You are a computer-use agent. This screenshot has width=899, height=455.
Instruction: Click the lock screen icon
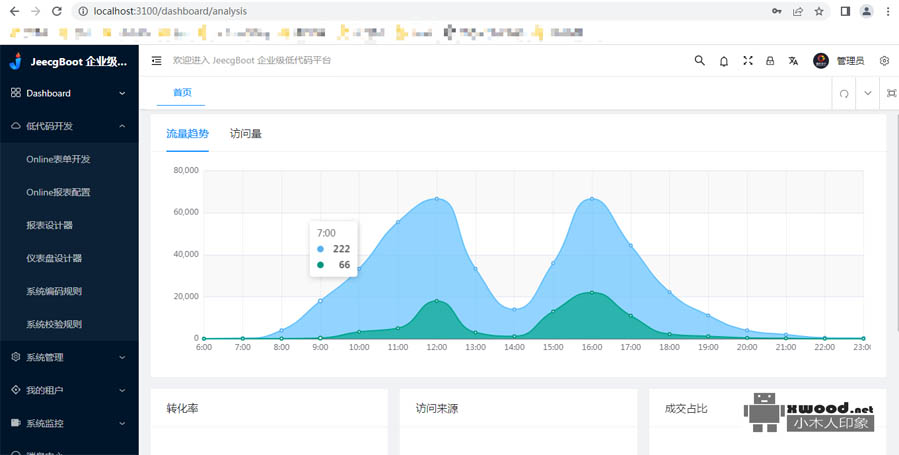click(770, 61)
